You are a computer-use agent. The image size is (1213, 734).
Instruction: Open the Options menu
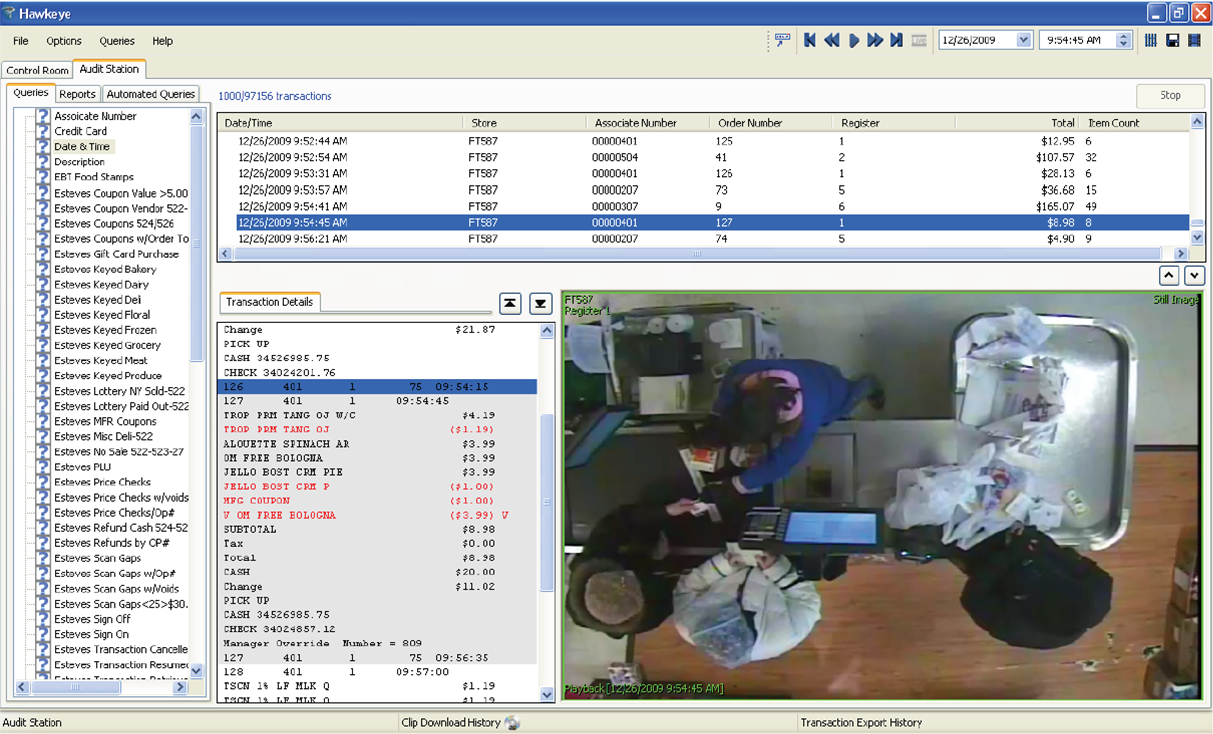click(64, 41)
